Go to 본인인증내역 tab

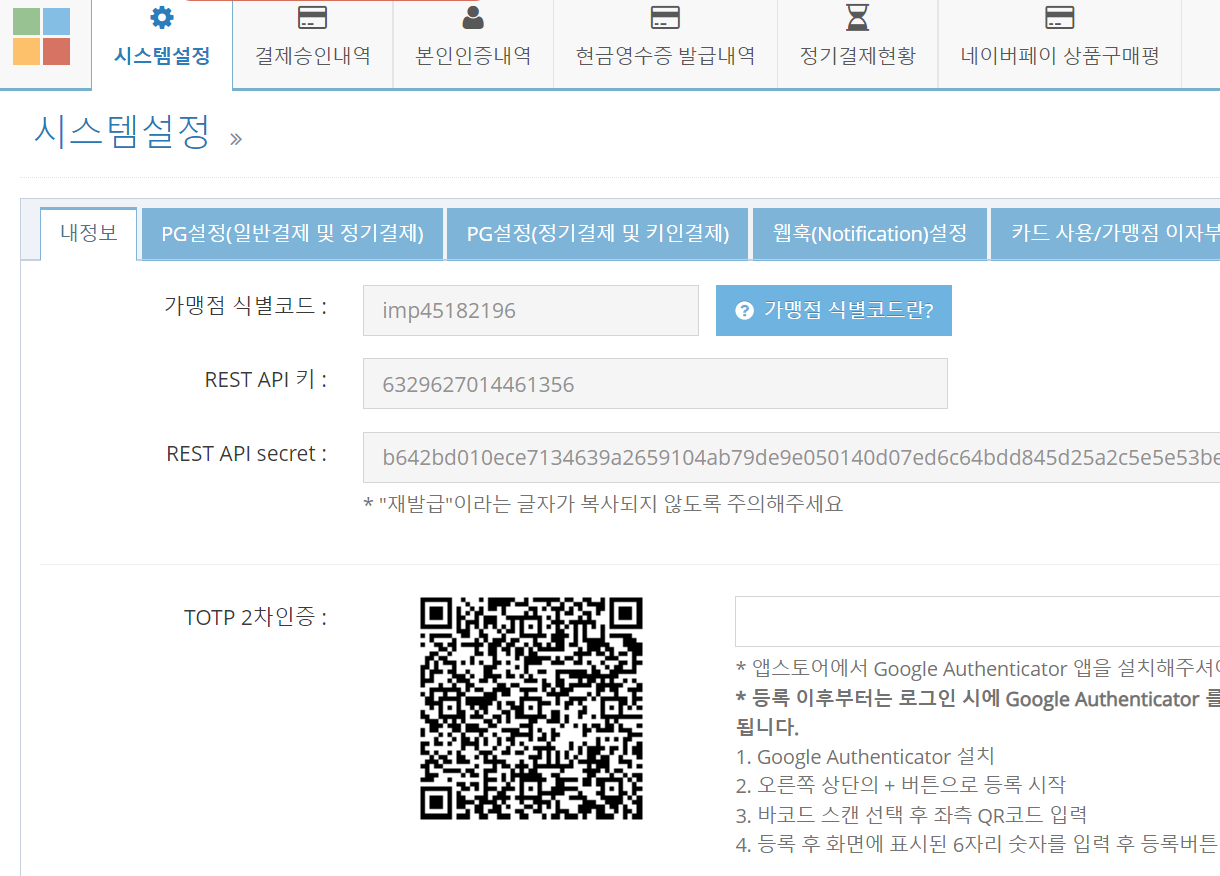point(473,45)
